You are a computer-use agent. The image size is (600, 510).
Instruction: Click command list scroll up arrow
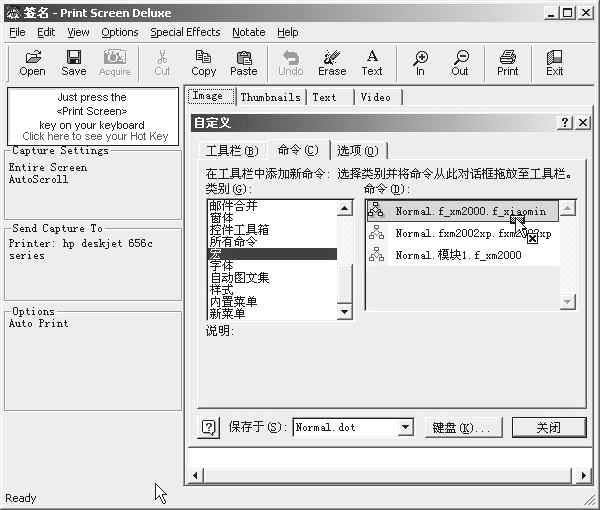[567, 208]
